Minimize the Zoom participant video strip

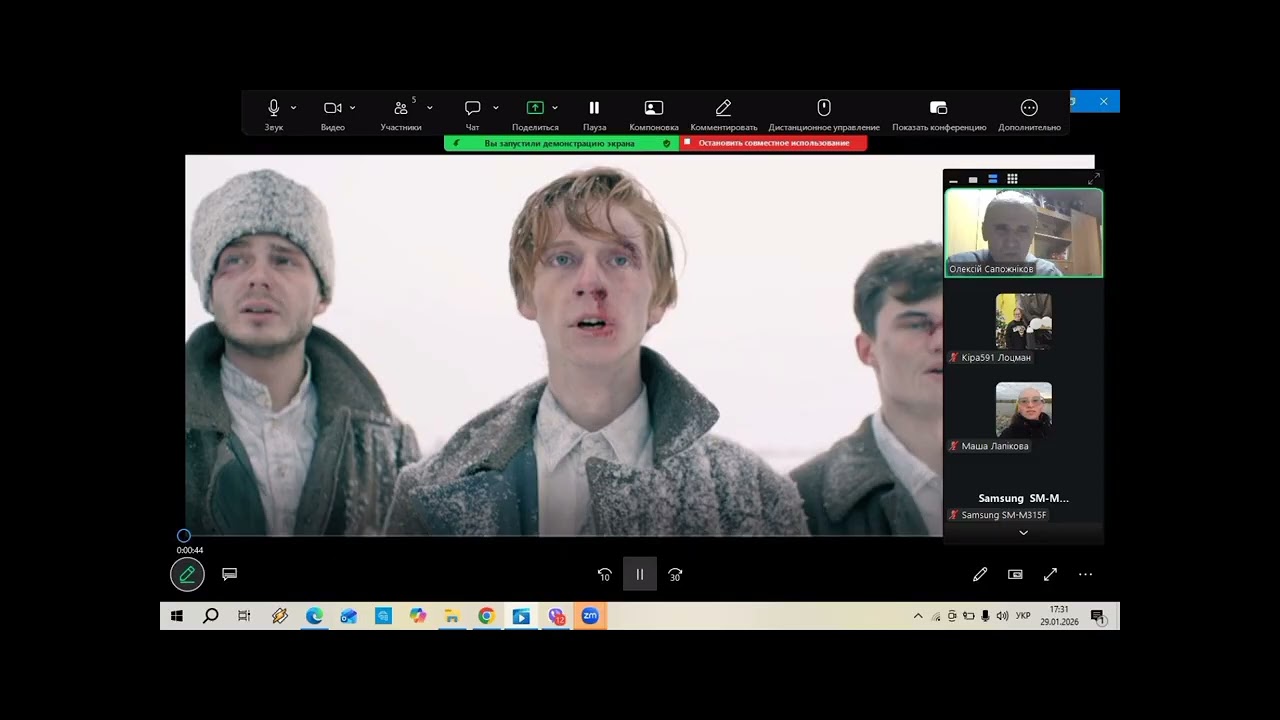[x=953, y=180]
